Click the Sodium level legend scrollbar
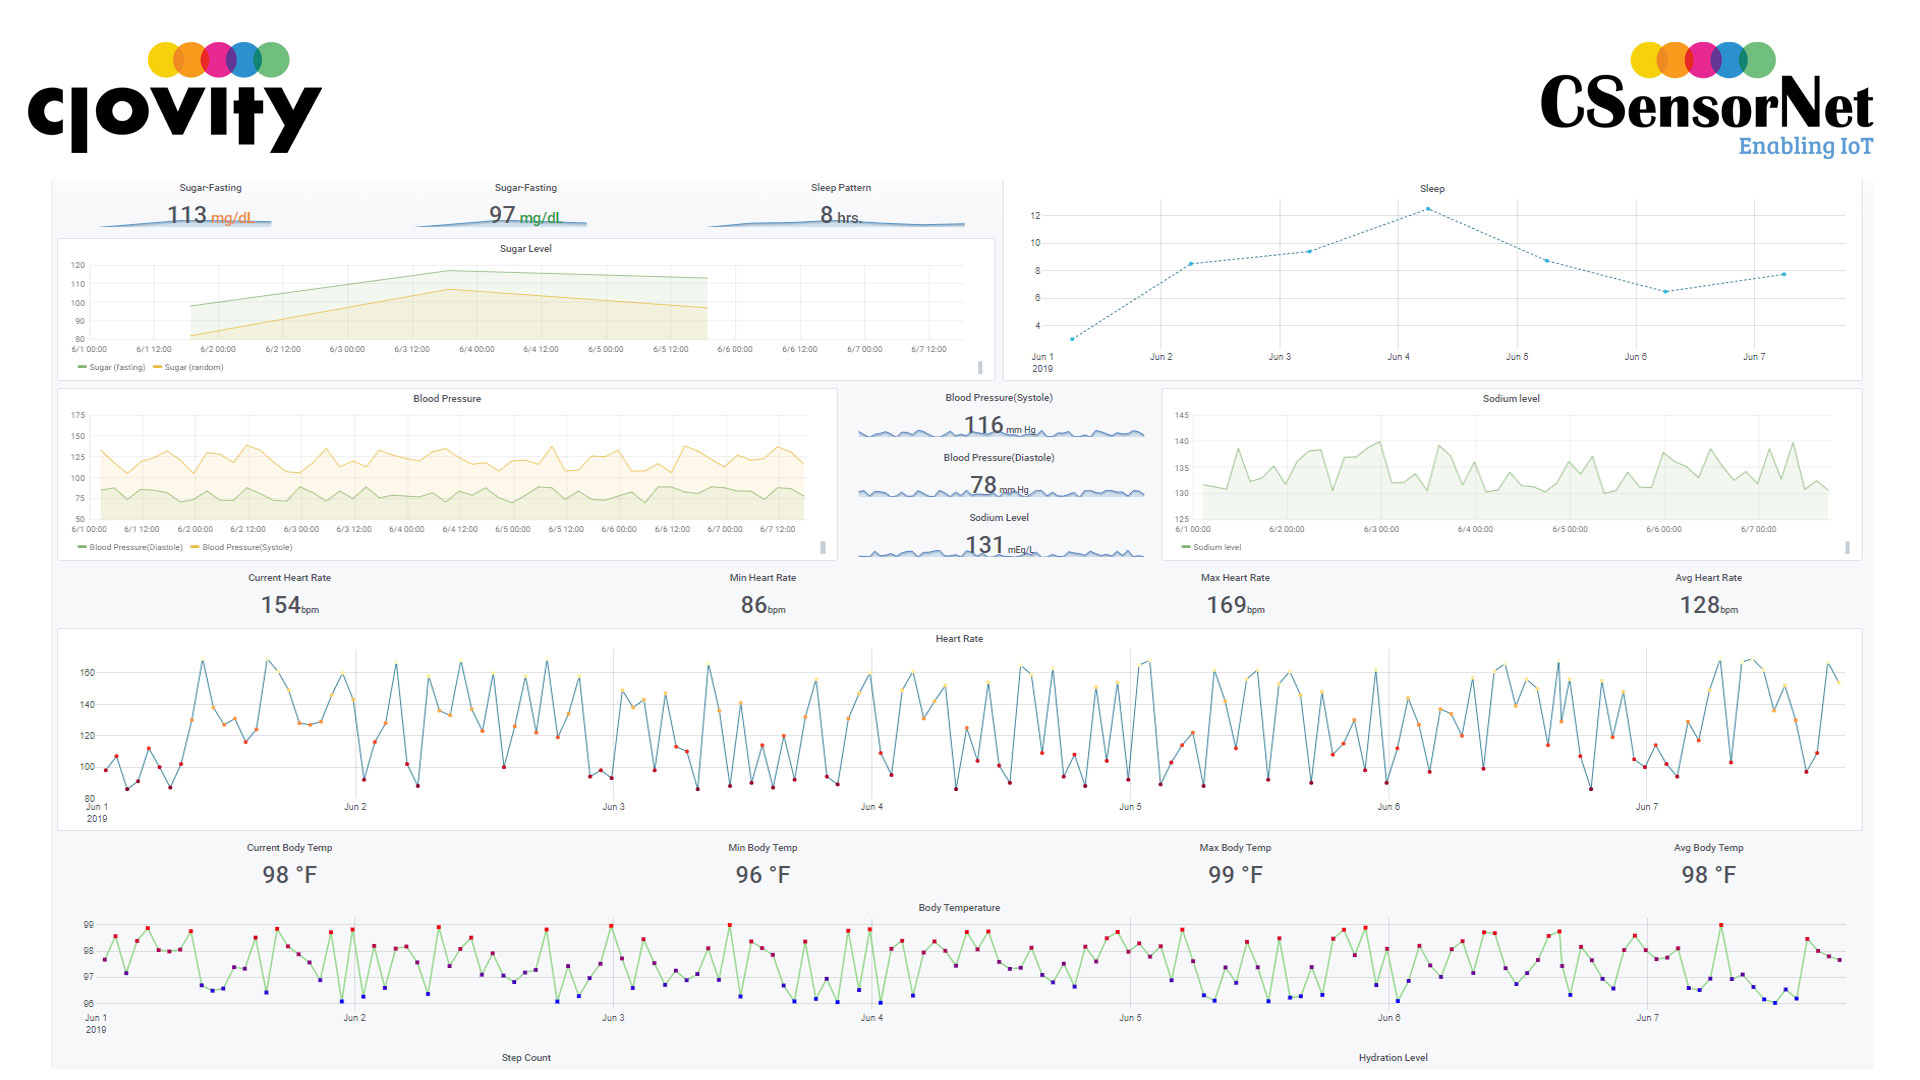1920x1080 pixels. click(x=1847, y=548)
